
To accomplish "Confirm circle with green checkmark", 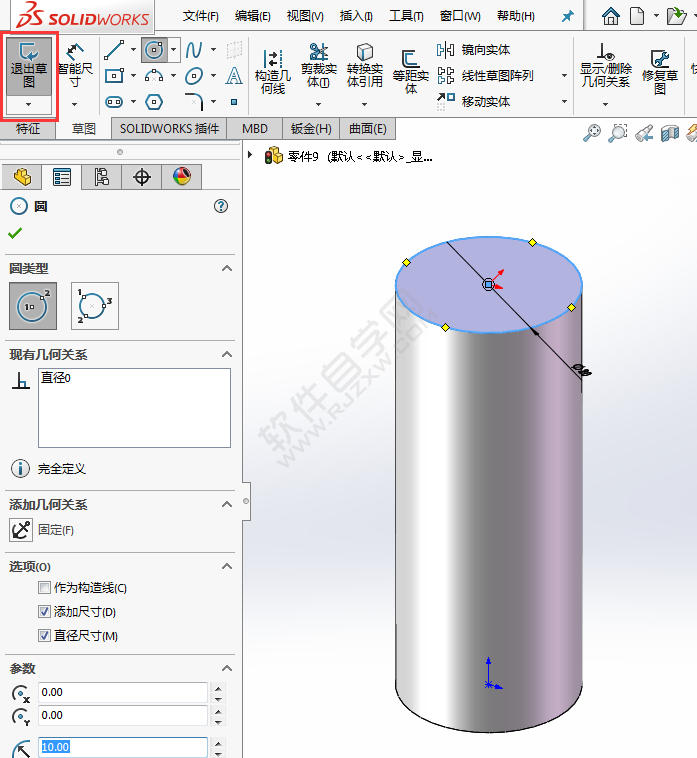I will tap(15, 233).
